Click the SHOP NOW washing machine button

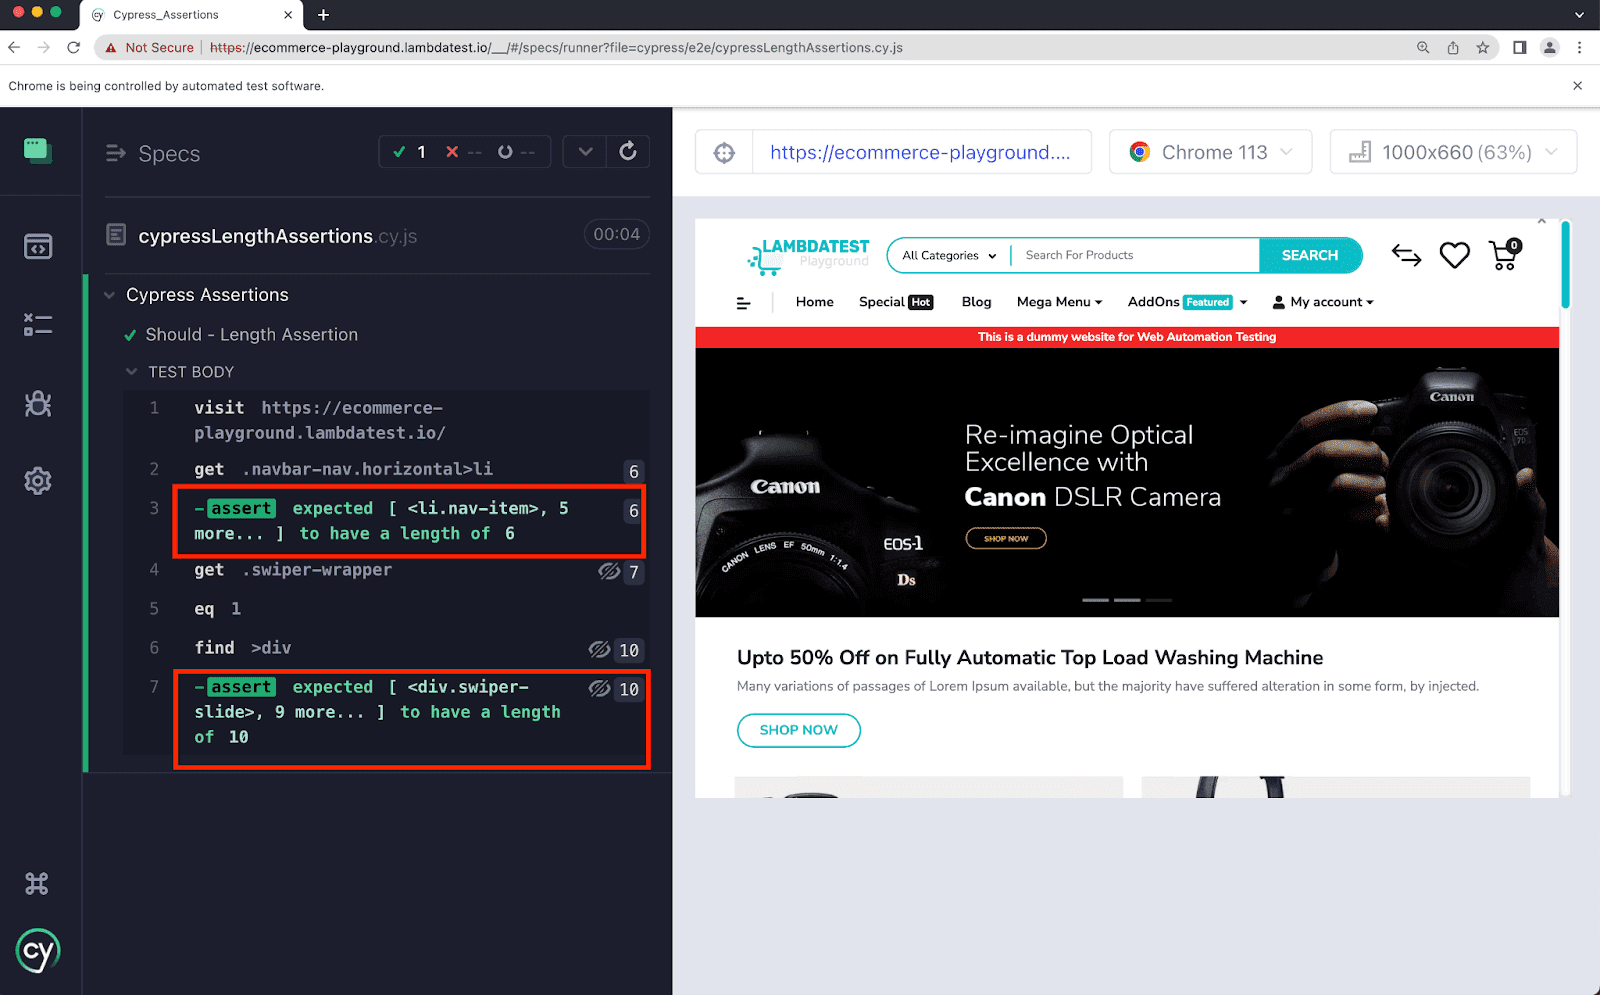click(x=798, y=730)
